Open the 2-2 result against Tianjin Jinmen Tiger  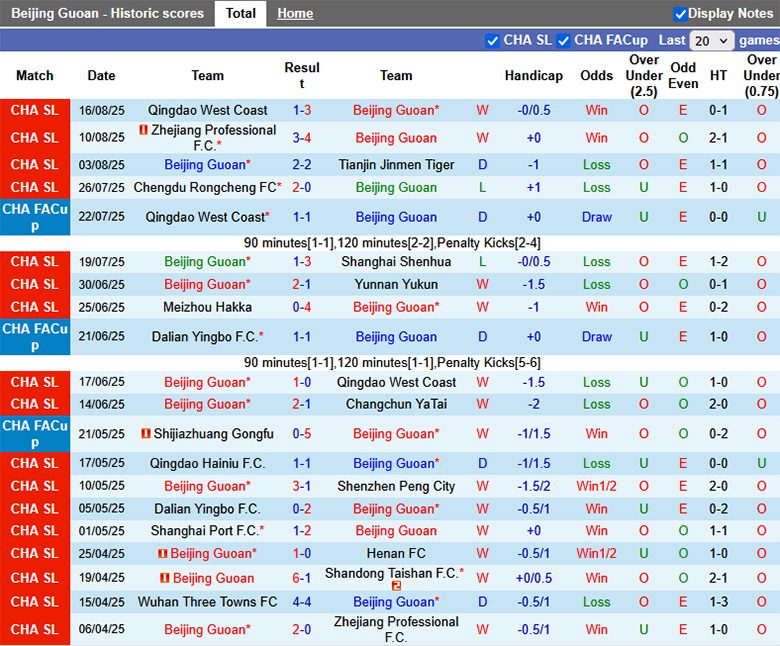point(302,165)
